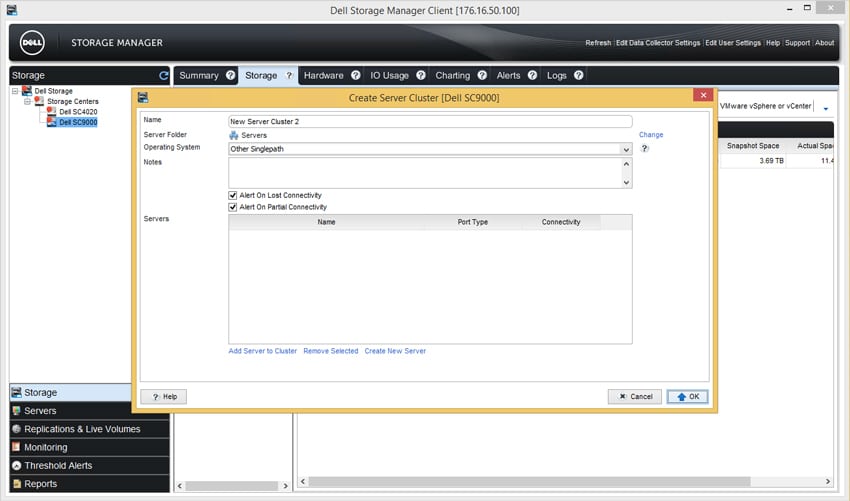Switch to the Charting tab
Viewport: 850px width, 501px height.
tap(453, 75)
